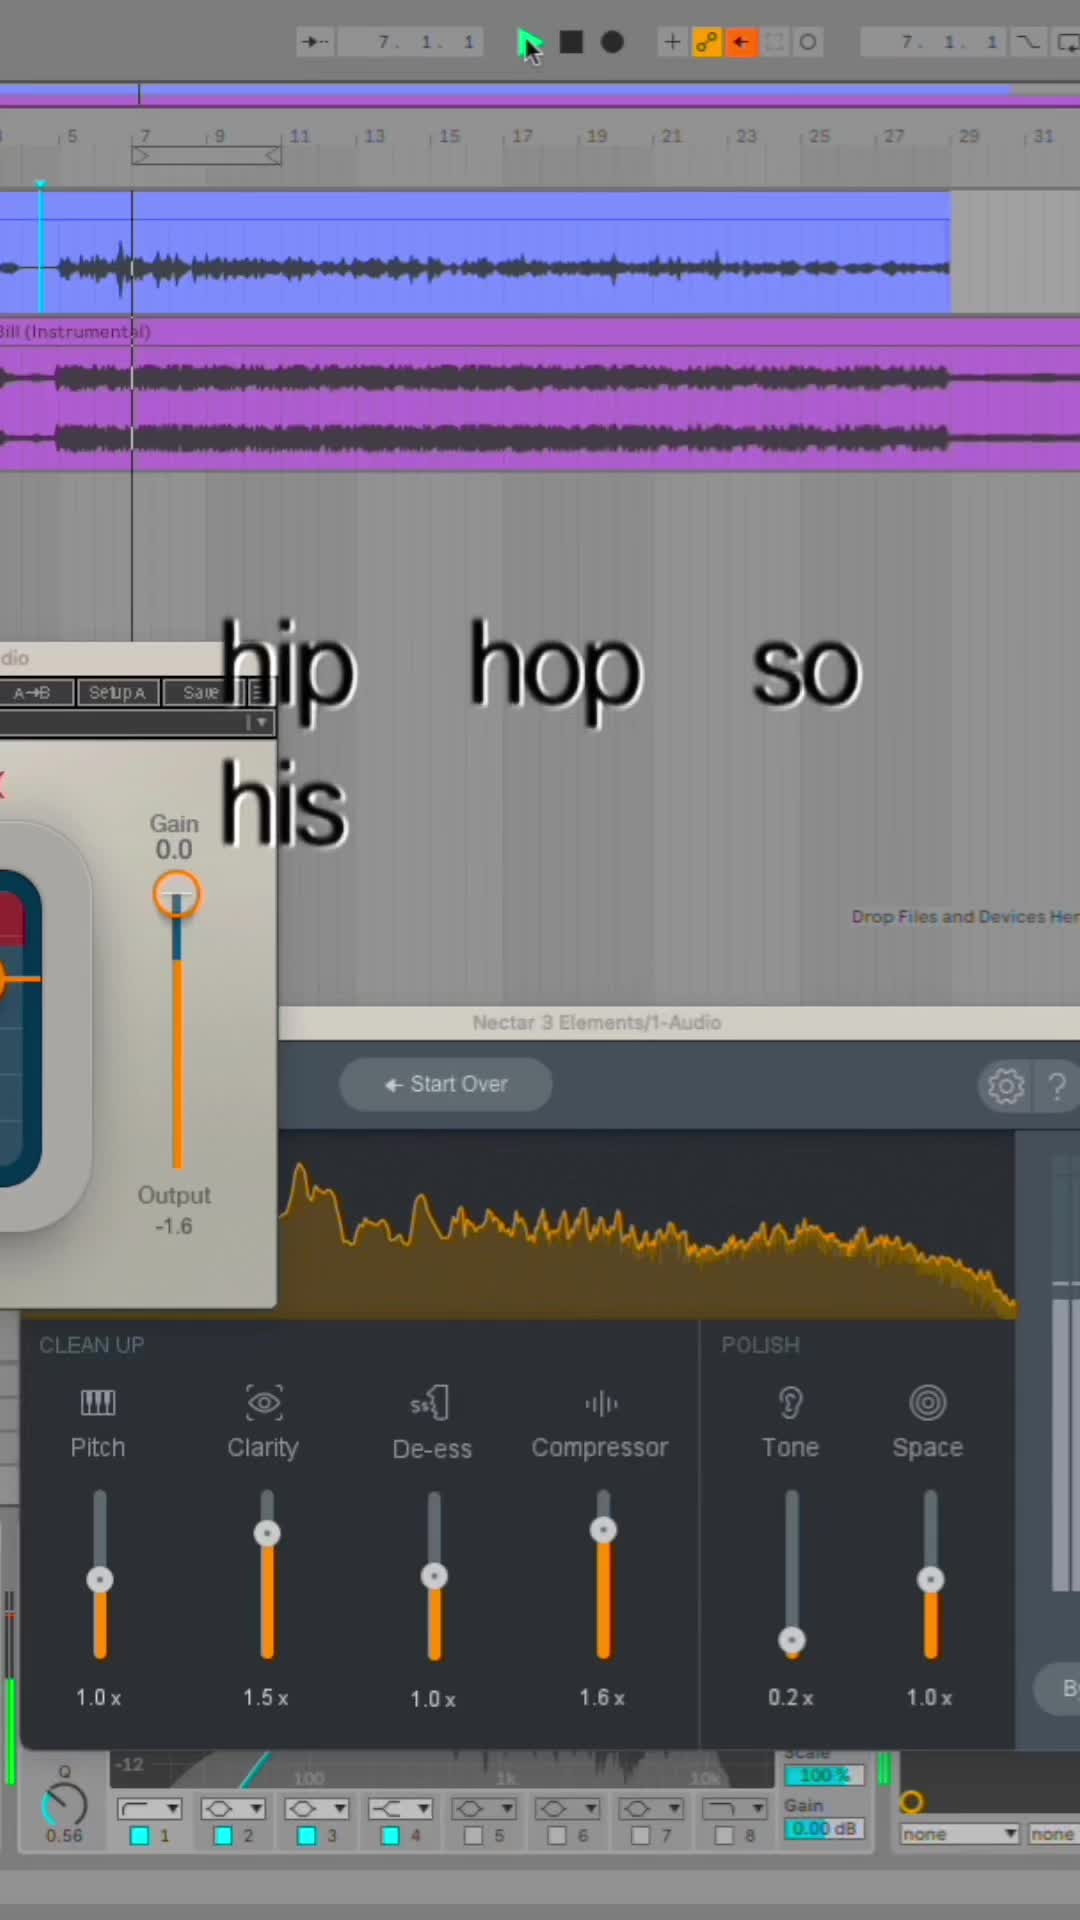1080x1920 pixels.
Task: Click the partially visible B button in Nectar
Action: [x=1058, y=1688]
